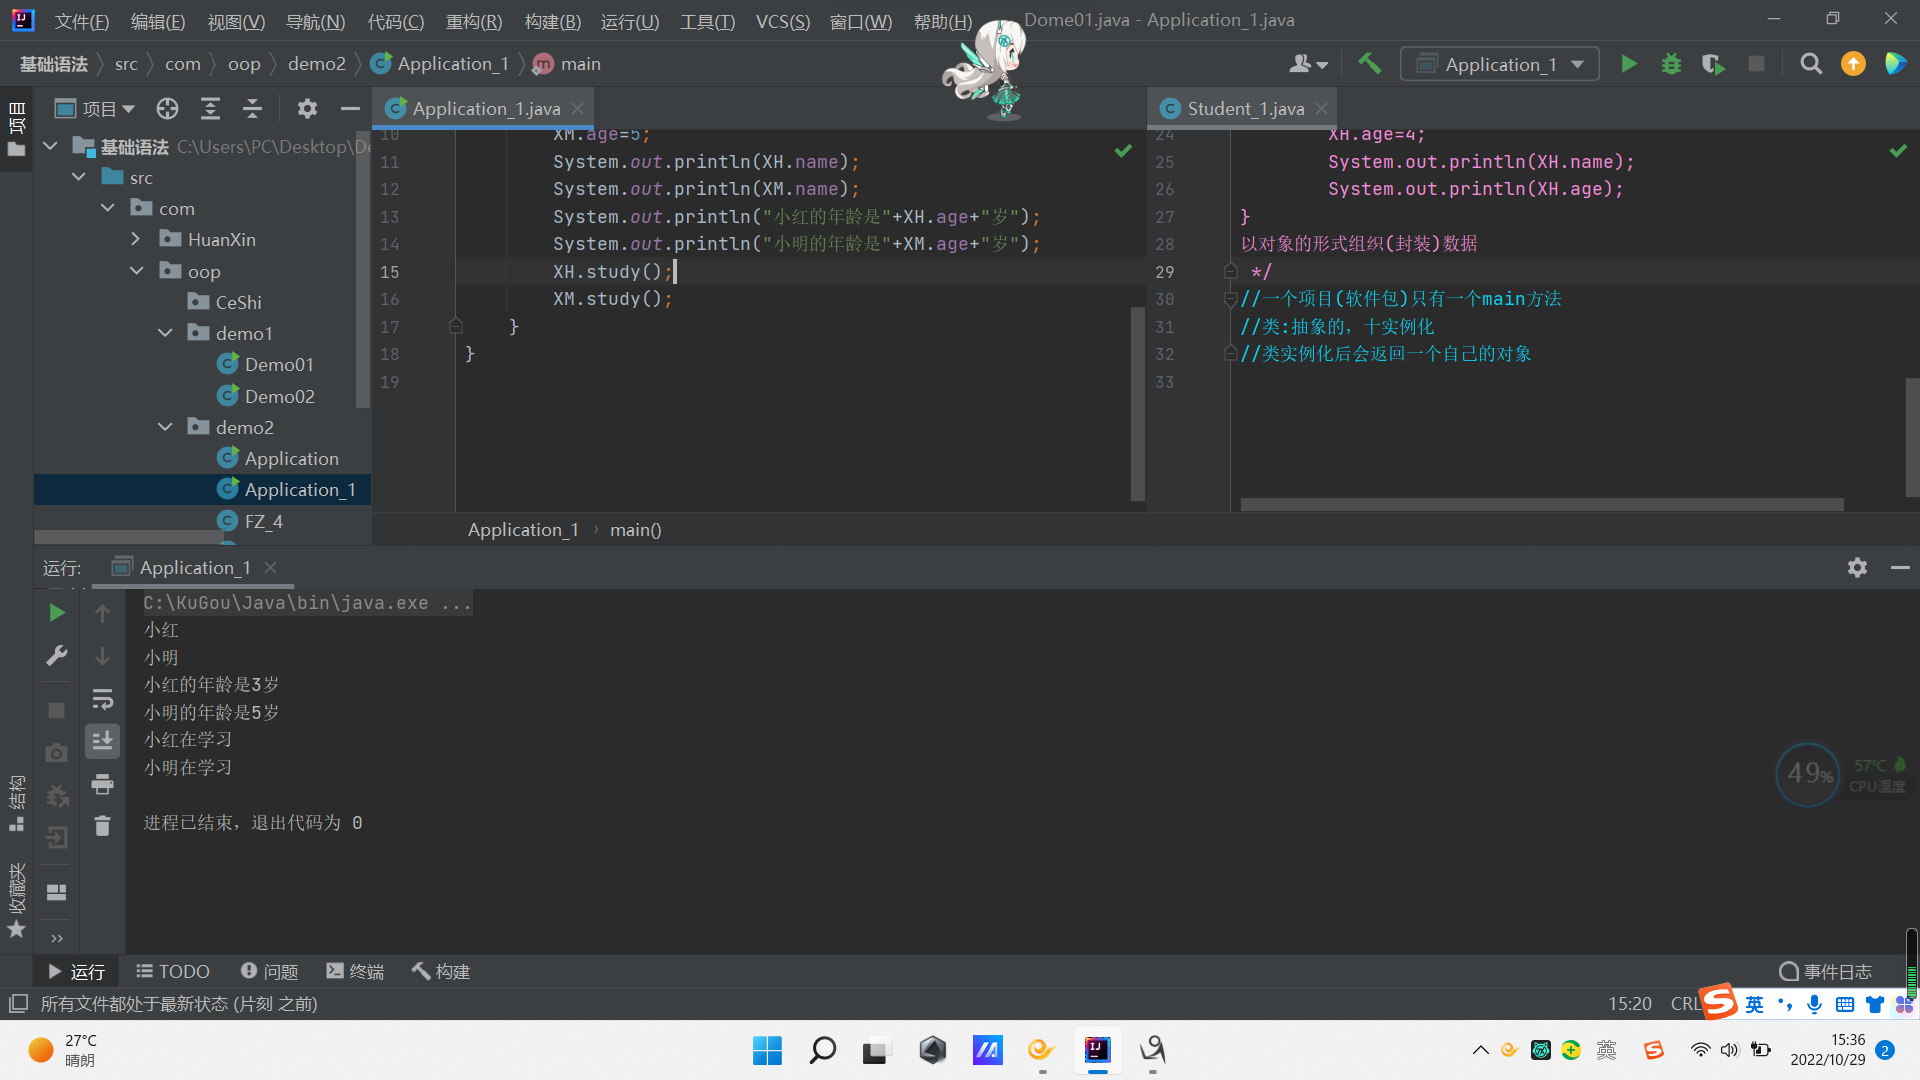This screenshot has height=1080, width=1920.
Task: Open project panel settings gear
Action: click(x=307, y=108)
